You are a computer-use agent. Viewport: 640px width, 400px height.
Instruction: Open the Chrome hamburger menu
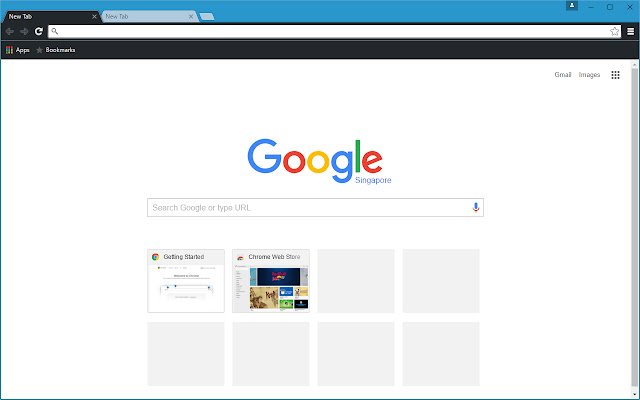point(631,31)
